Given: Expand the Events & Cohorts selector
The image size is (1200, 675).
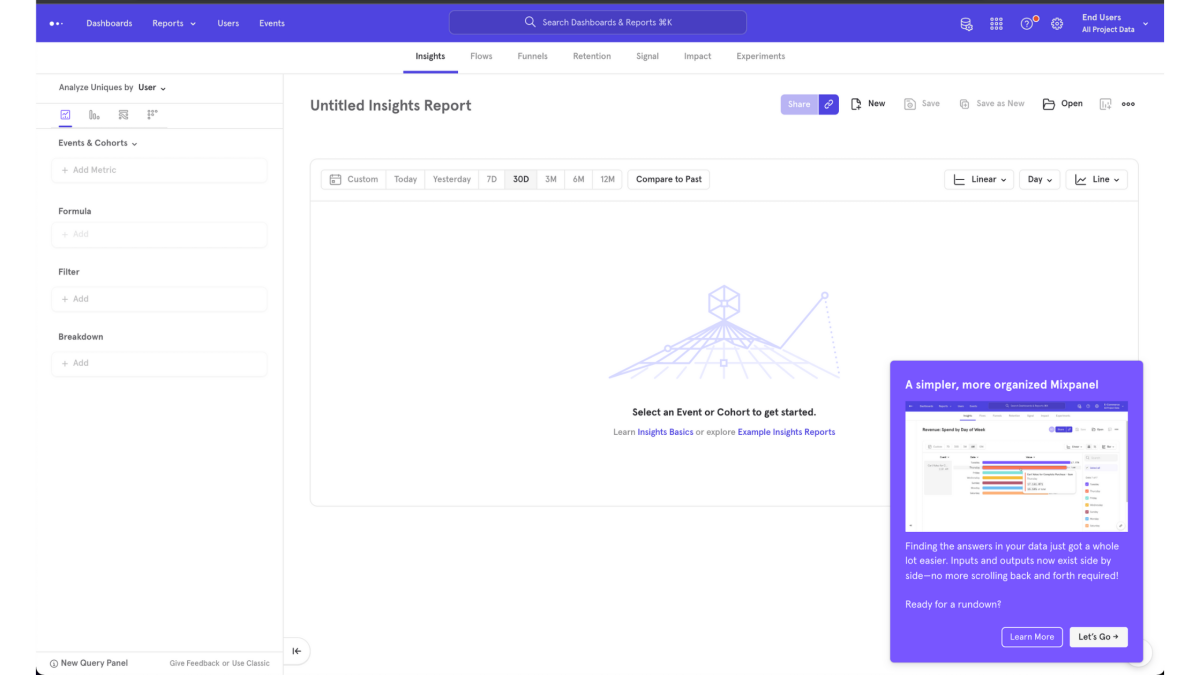Looking at the screenshot, I should point(98,143).
